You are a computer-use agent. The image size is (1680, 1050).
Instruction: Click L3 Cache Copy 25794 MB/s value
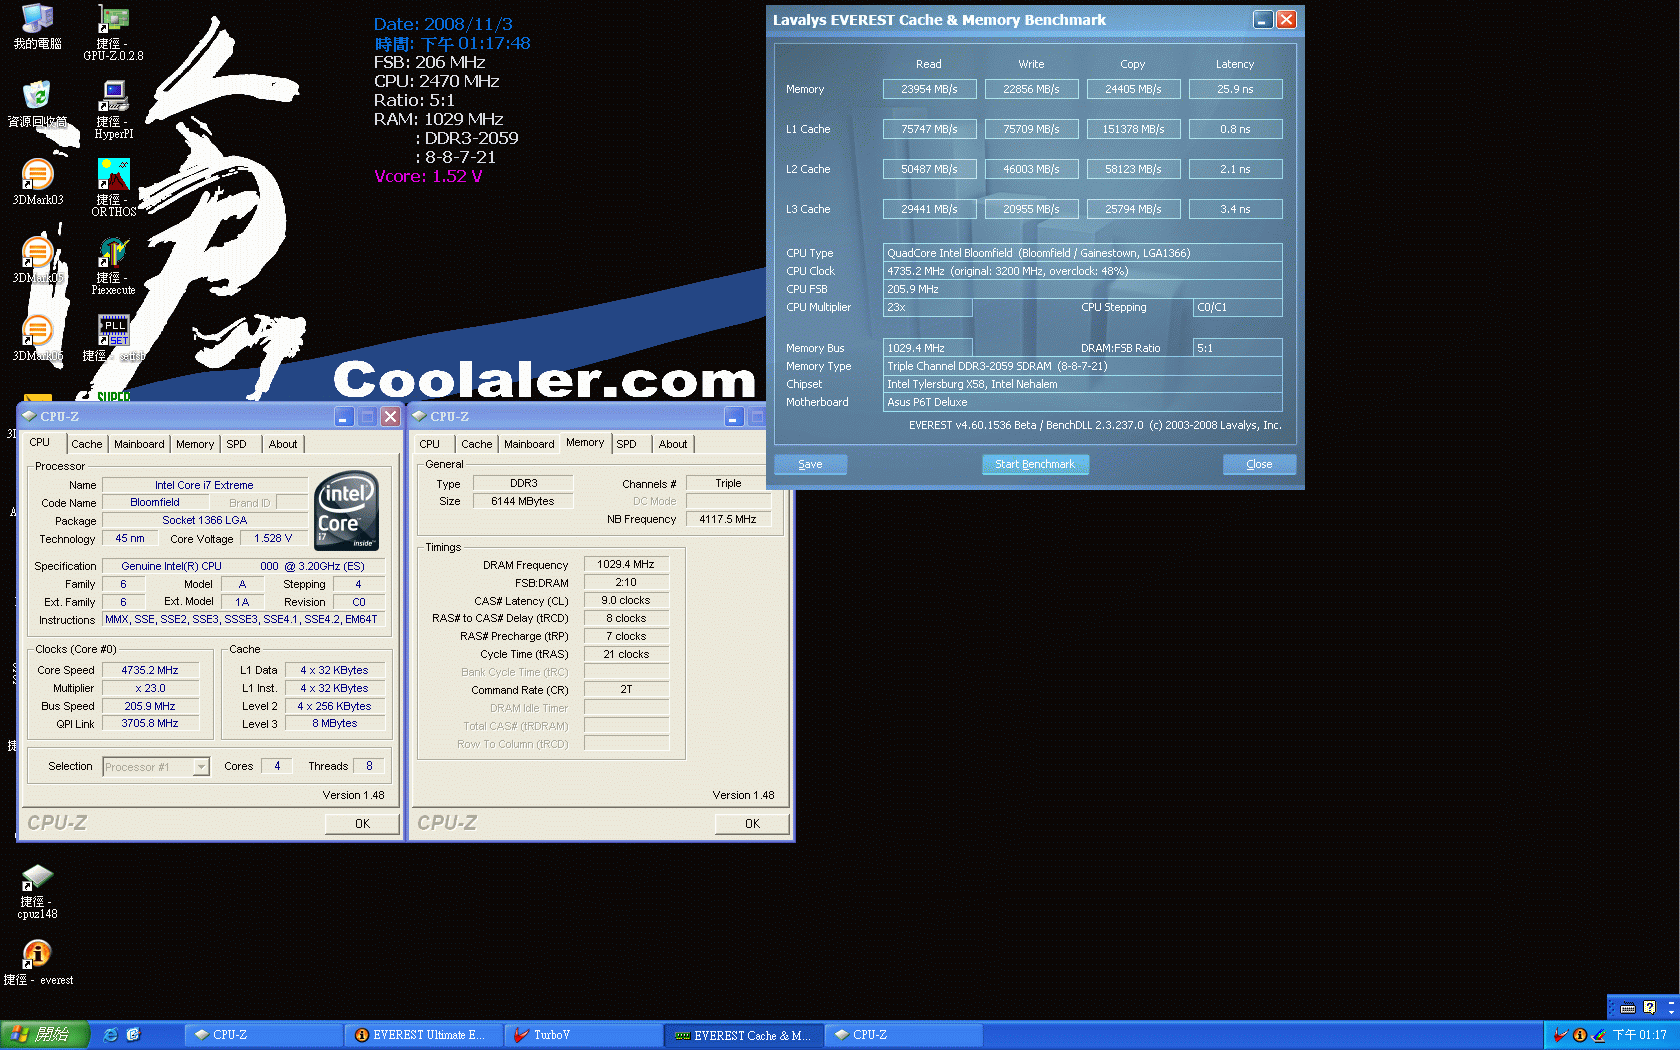[x=1134, y=209]
